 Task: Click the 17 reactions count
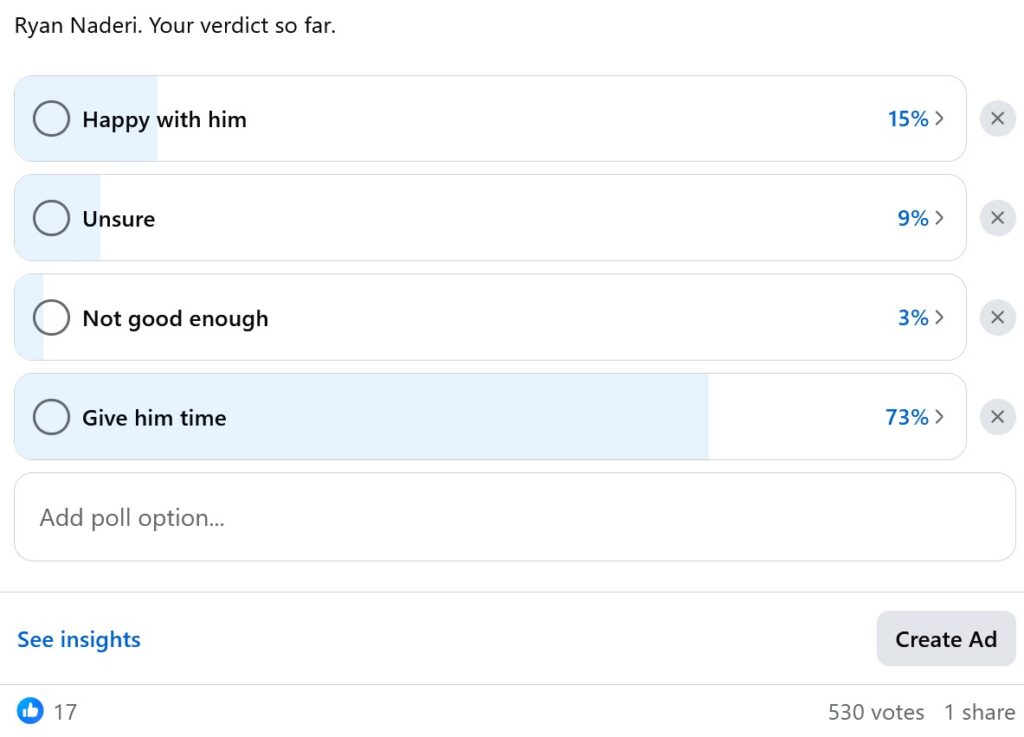[x=65, y=712]
